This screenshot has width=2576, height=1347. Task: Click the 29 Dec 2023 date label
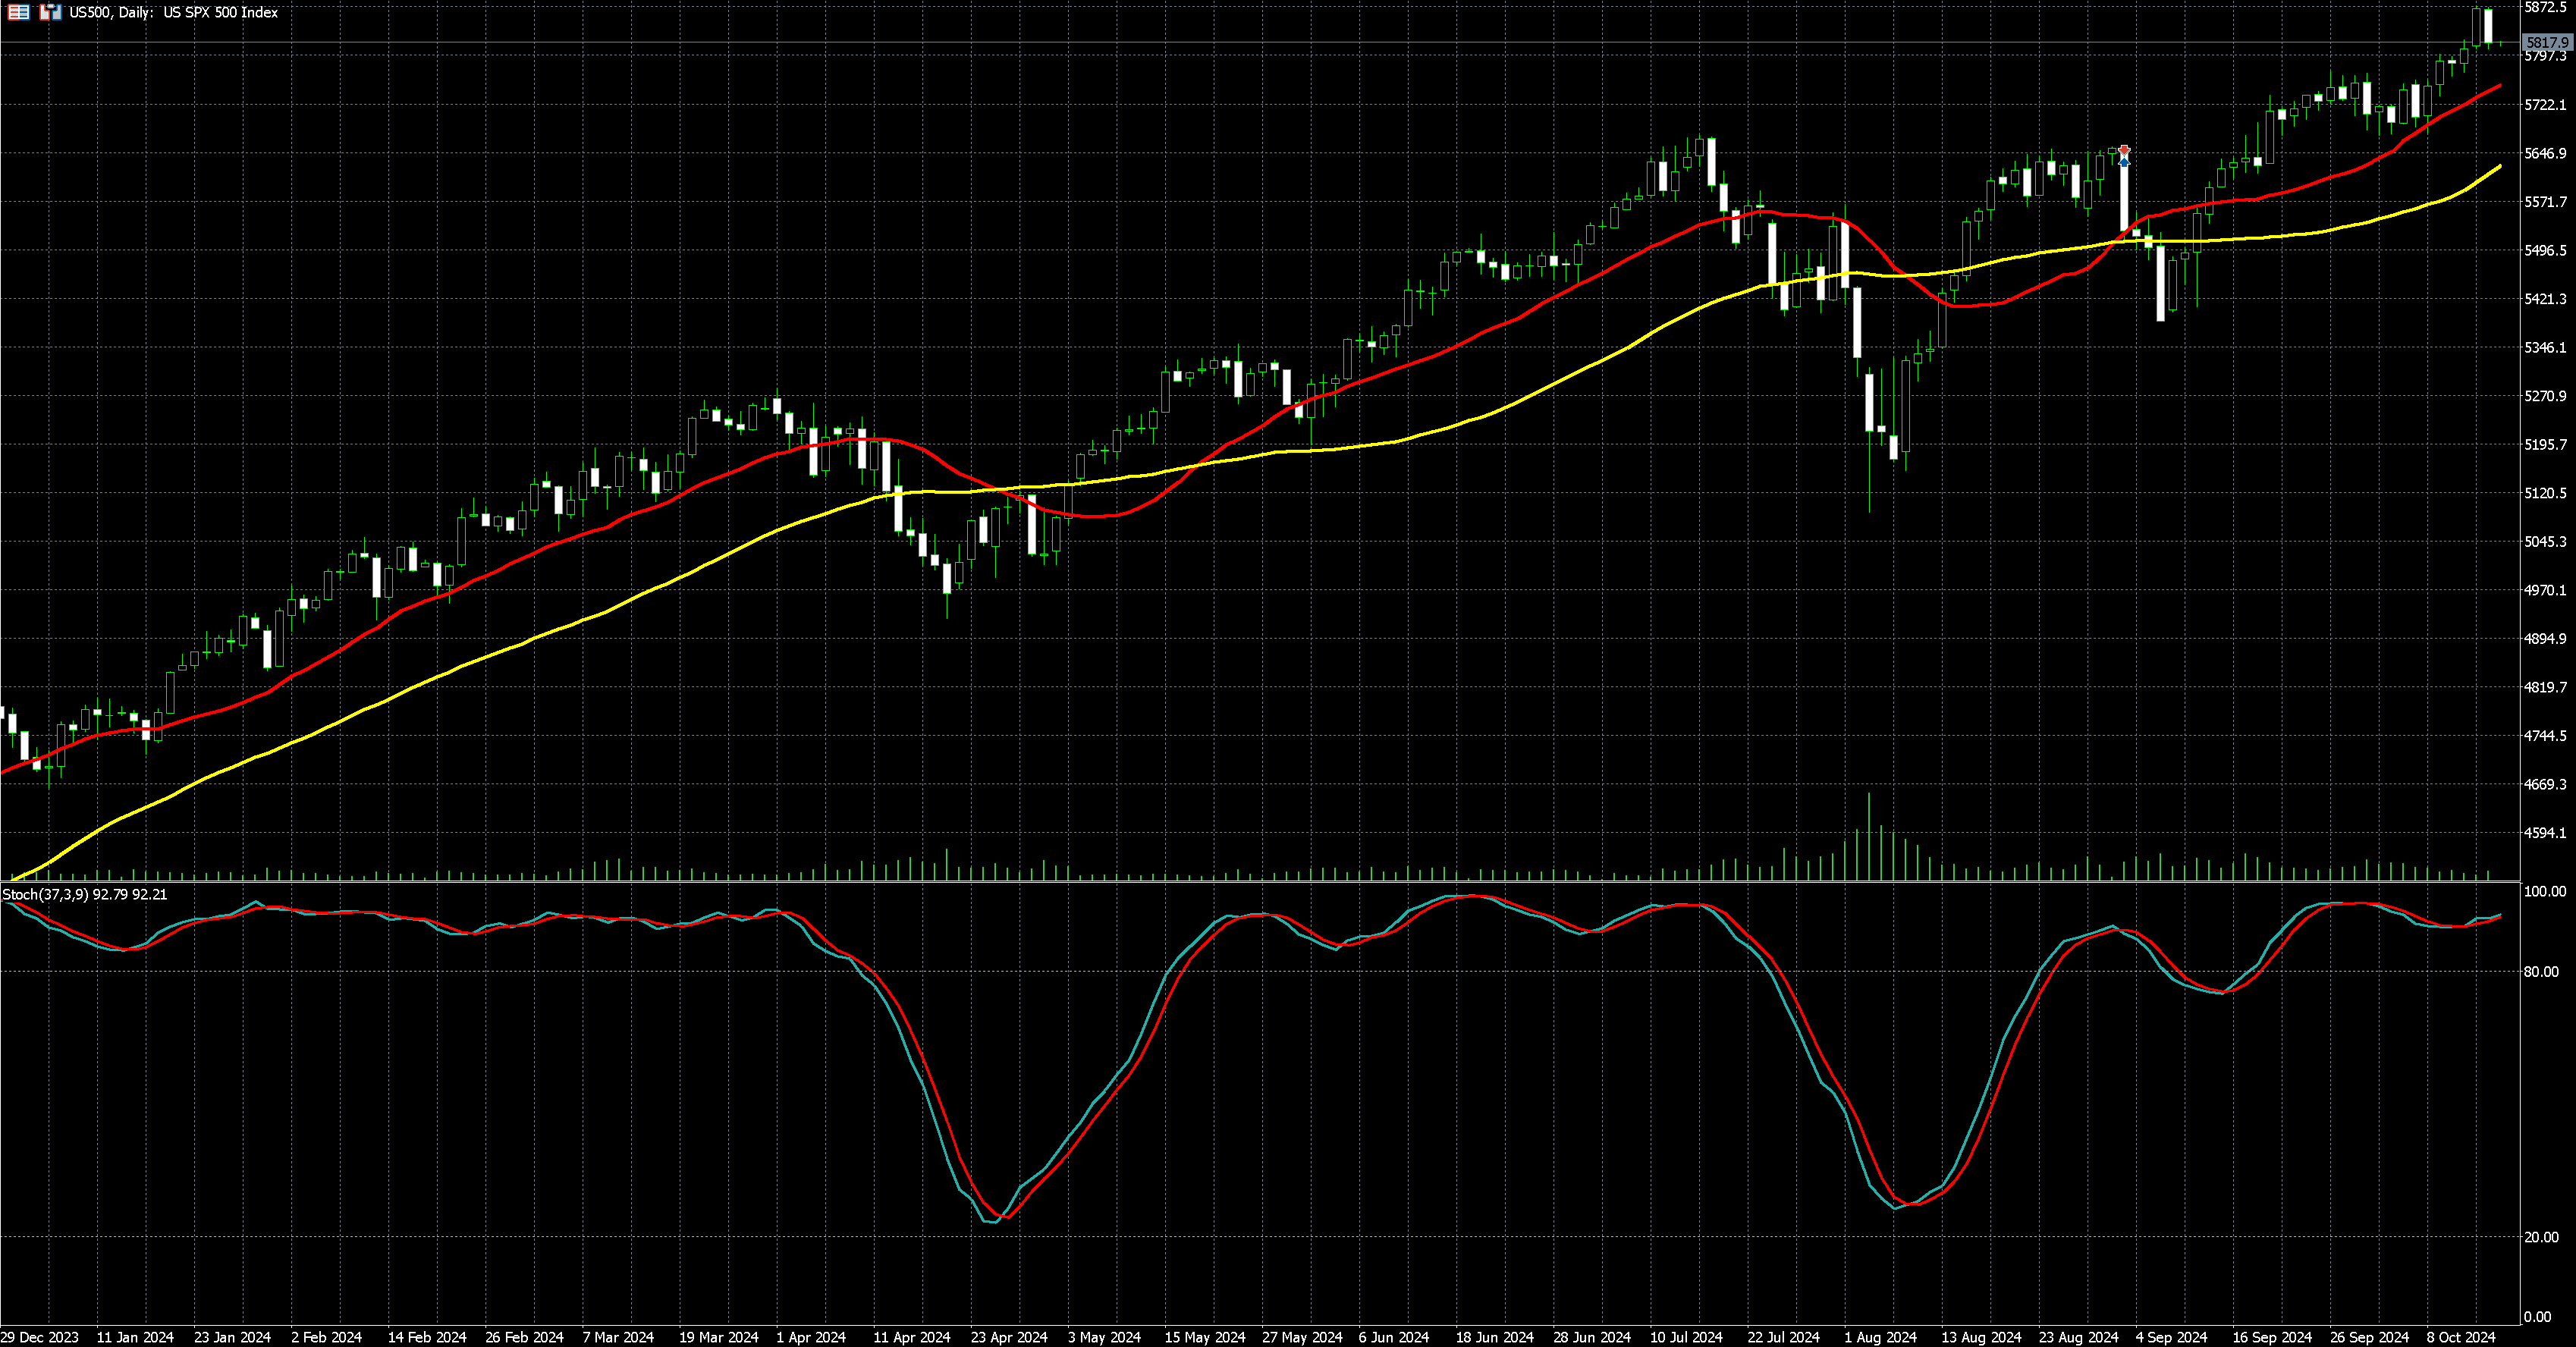[x=40, y=1337]
